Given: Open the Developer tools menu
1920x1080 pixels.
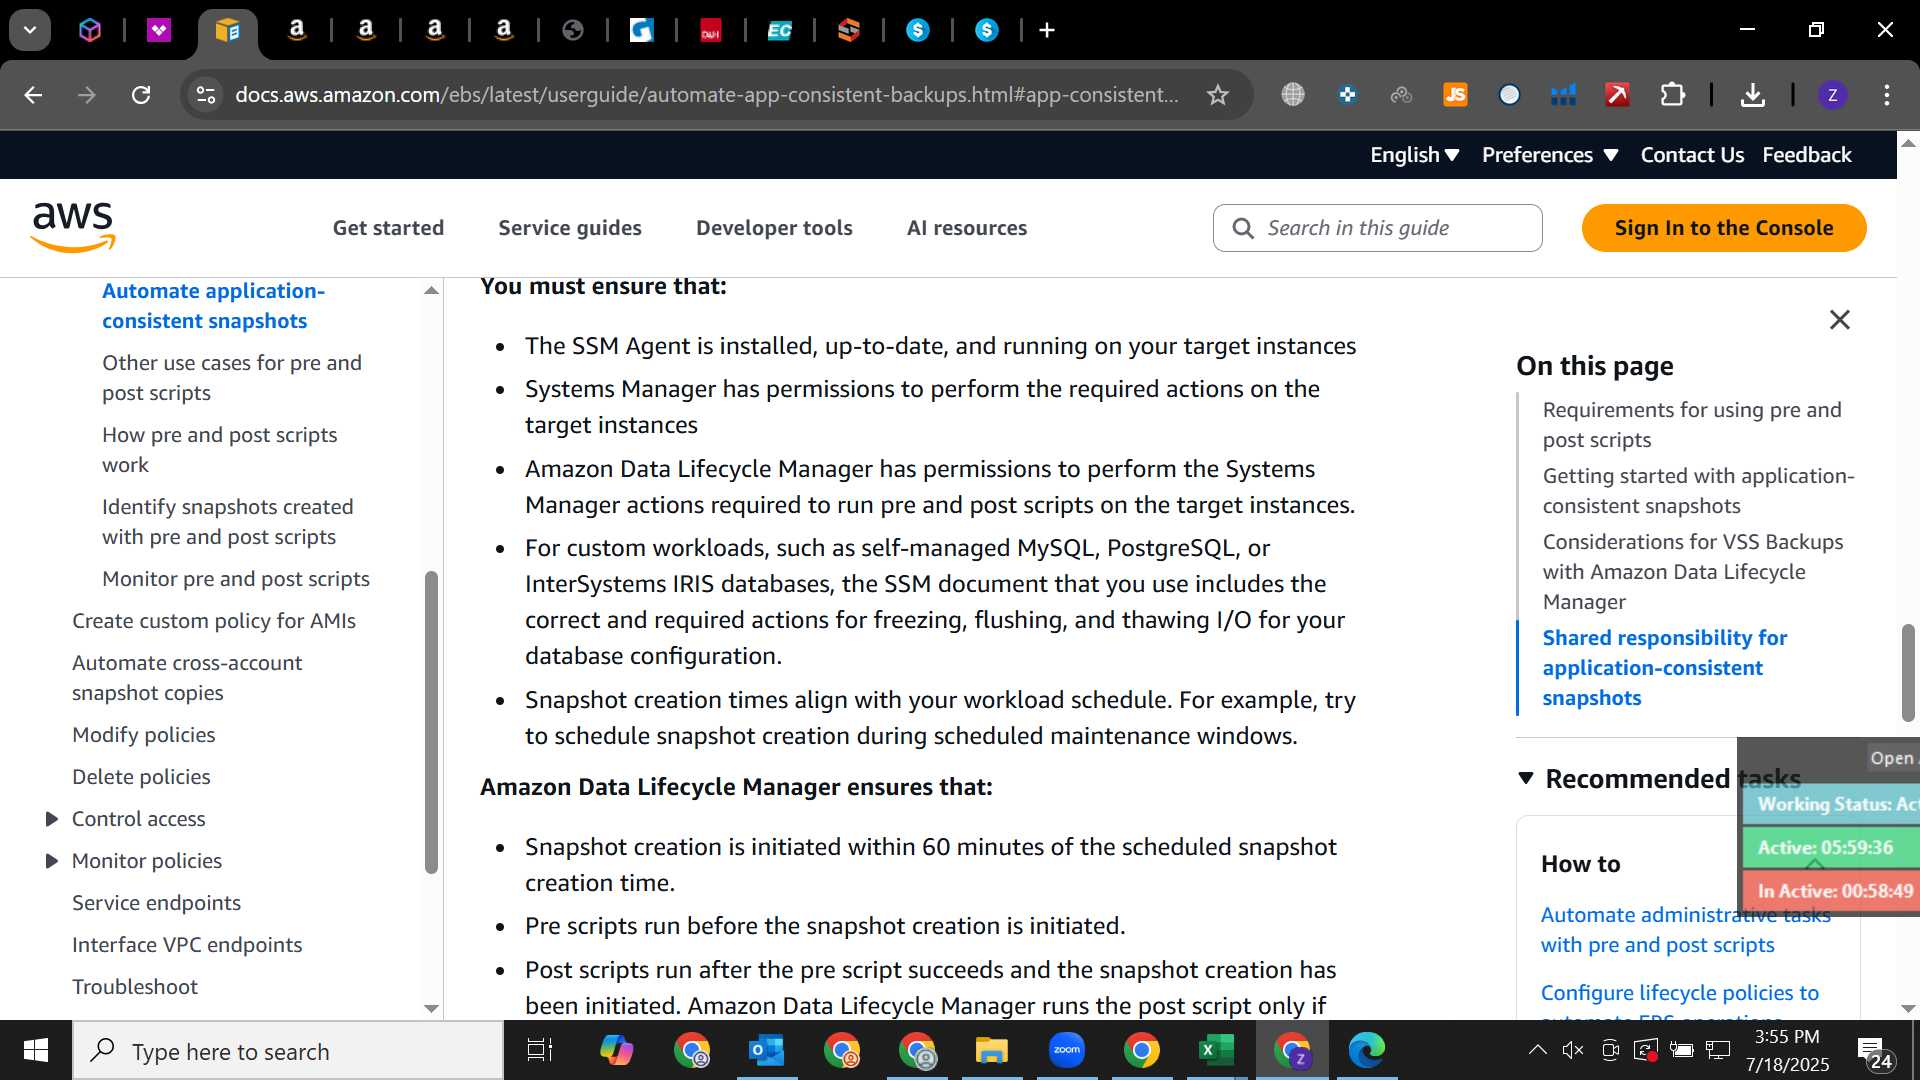Looking at the screenshot, I should [x=774, y=228].
